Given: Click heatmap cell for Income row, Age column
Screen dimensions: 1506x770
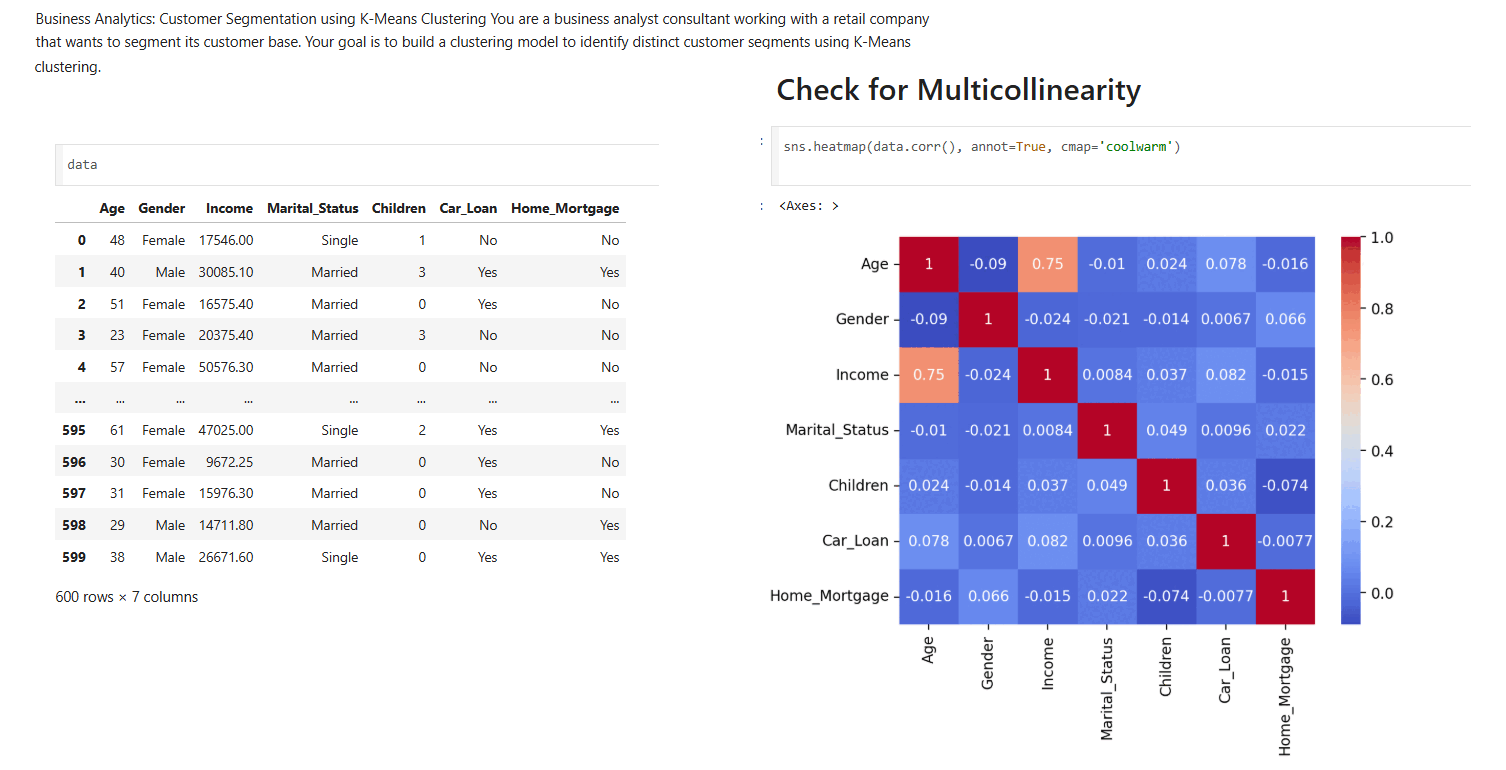Looking at the screenshot, I should pyautogui.click(x=929, y=375).
